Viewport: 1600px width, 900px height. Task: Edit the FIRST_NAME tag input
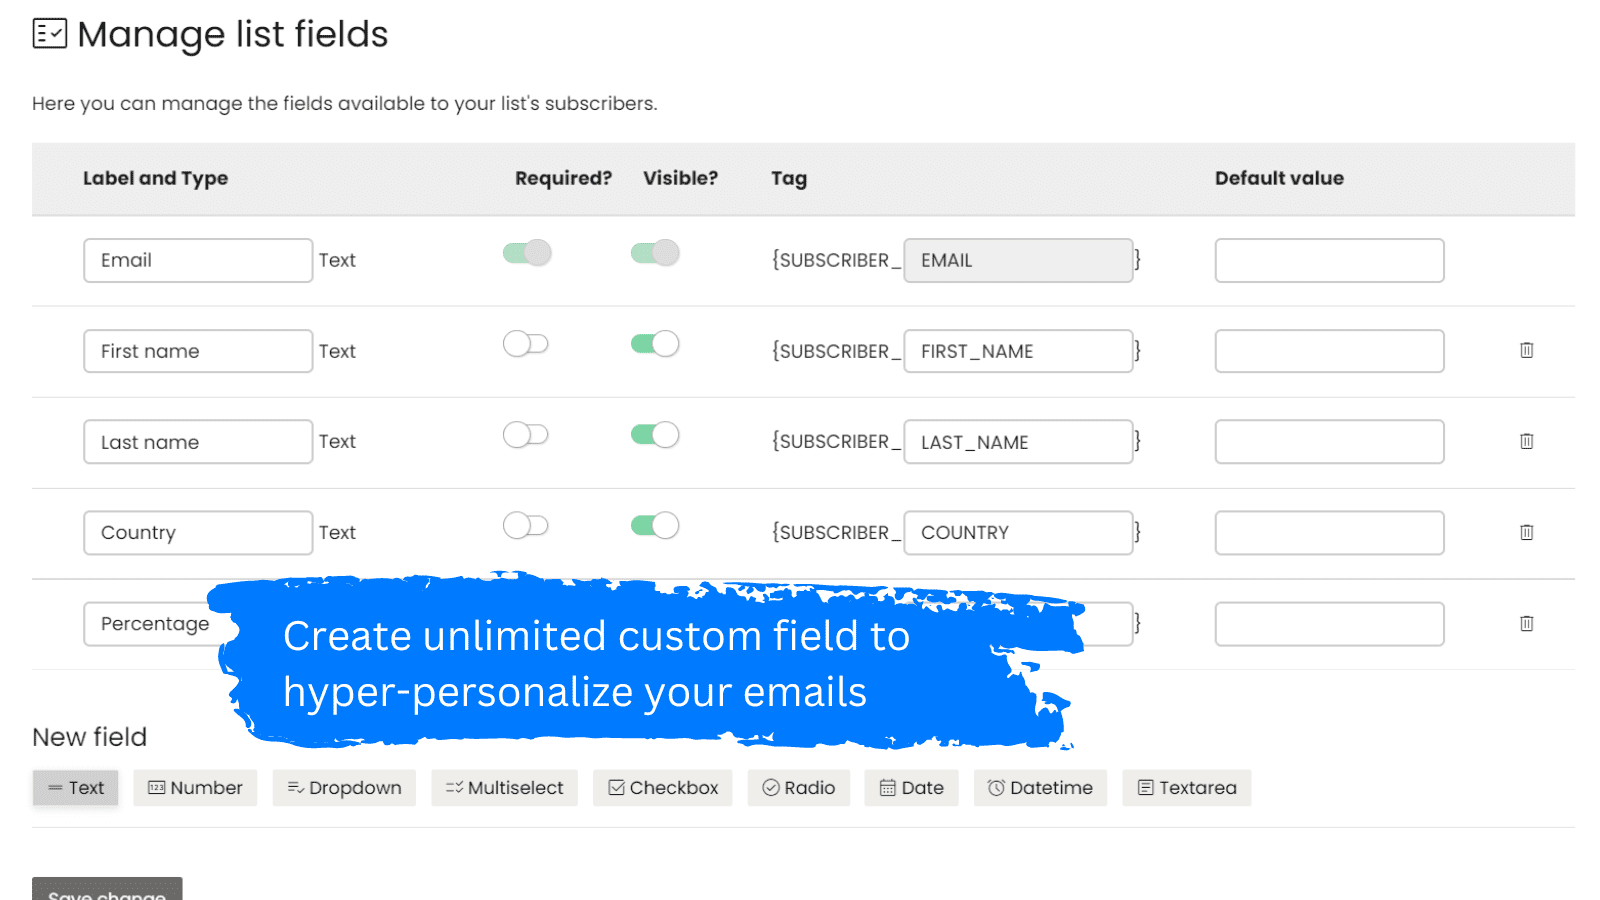pos(1018,351)
